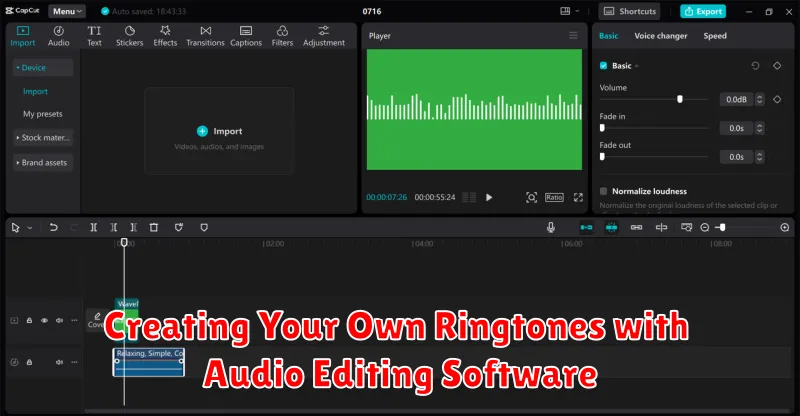This screenshot has width=800, height=416.
Task: Switch to the Voice changer tab
Action: (660, 36)
